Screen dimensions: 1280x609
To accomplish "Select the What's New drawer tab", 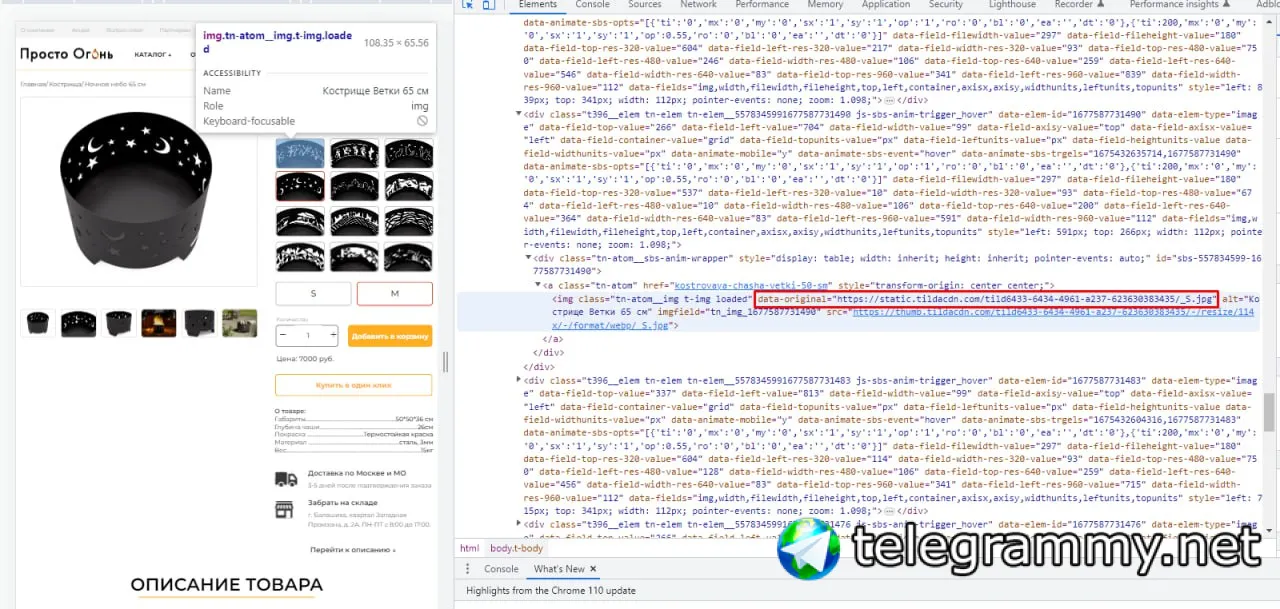I will [559, 569].
